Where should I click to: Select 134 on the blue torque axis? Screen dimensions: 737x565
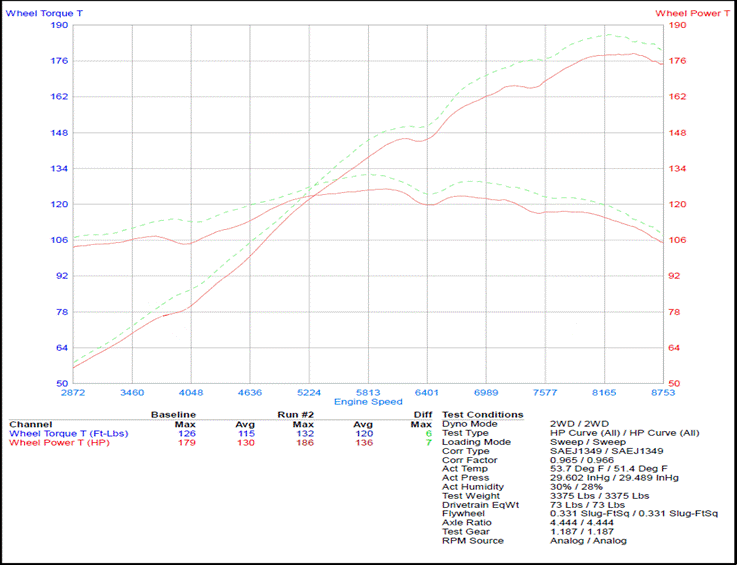point(59,168)
